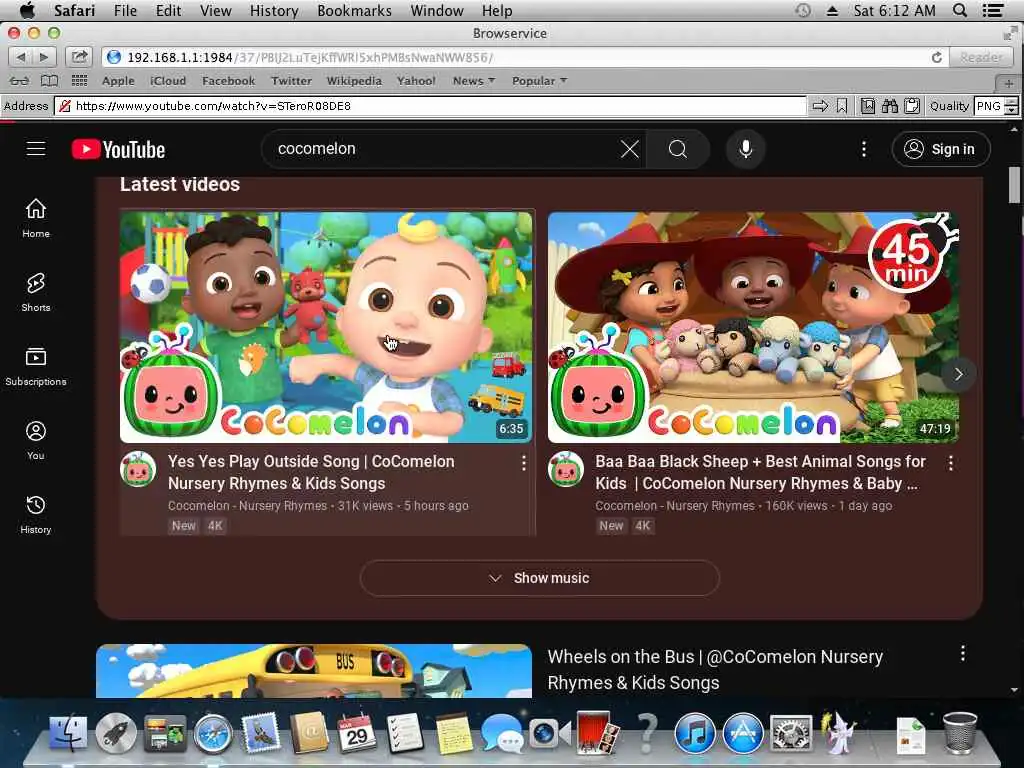Screen dimensions: 1024x768
Task: Open the You sidebar section
Action: point(36,440)
